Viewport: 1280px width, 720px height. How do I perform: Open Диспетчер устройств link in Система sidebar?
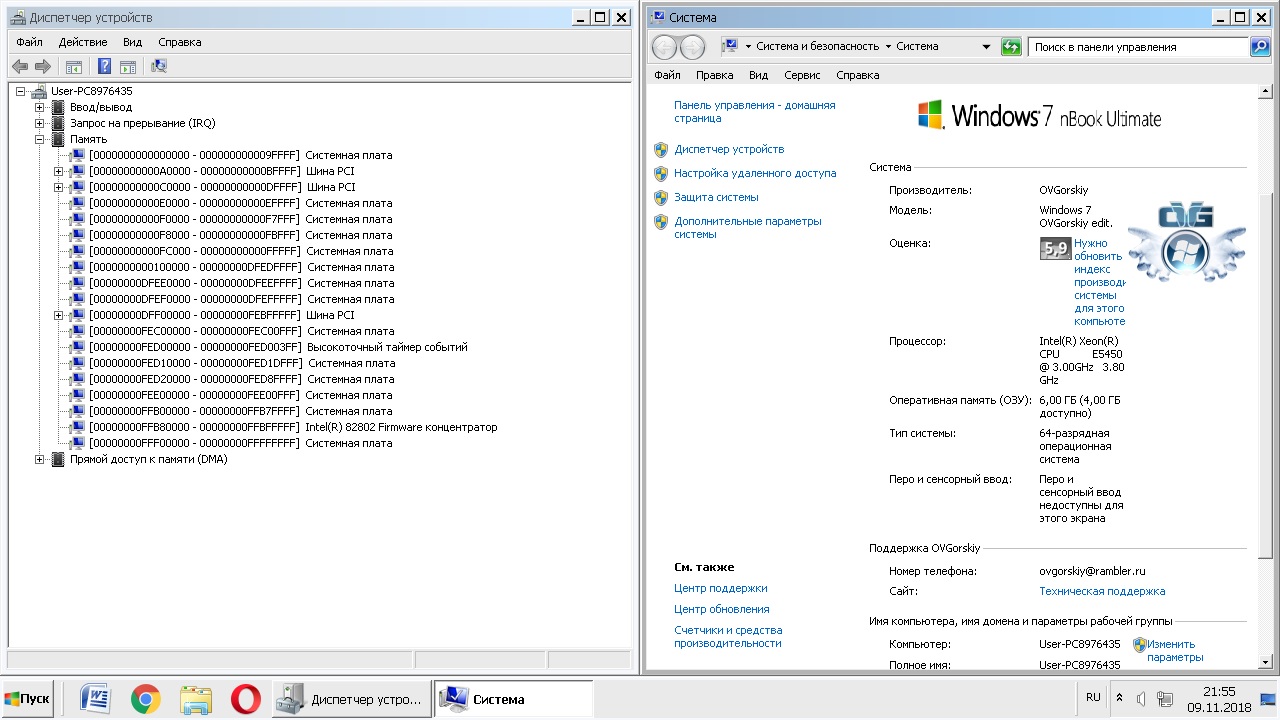pyautogui.click(x=729, y=149)
